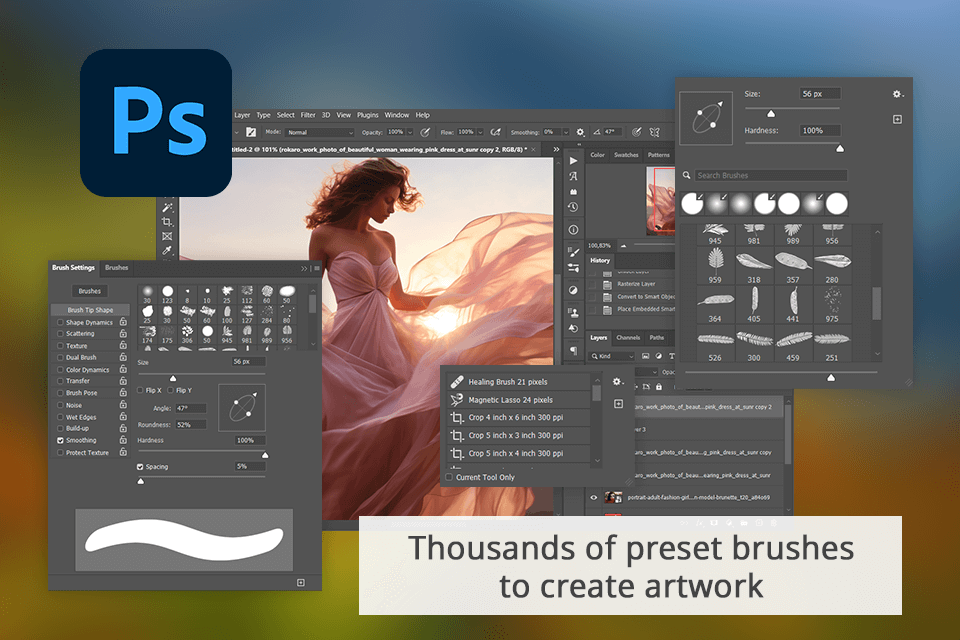Check the Flip X option

coord(140,390)
